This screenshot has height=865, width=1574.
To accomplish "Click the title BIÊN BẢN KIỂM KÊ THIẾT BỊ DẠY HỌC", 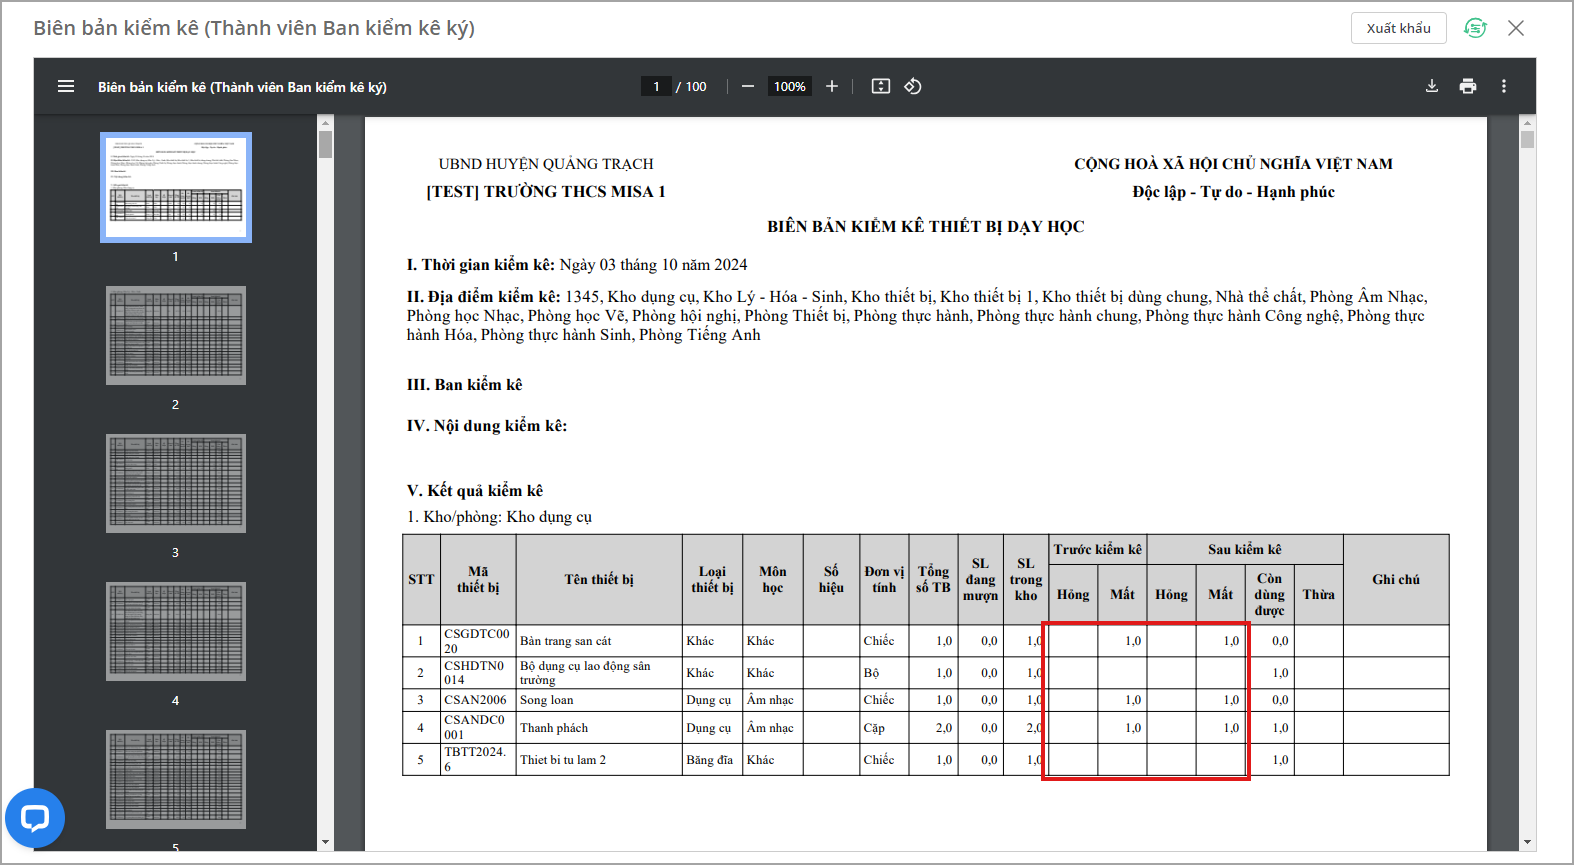I will point(926,227).
